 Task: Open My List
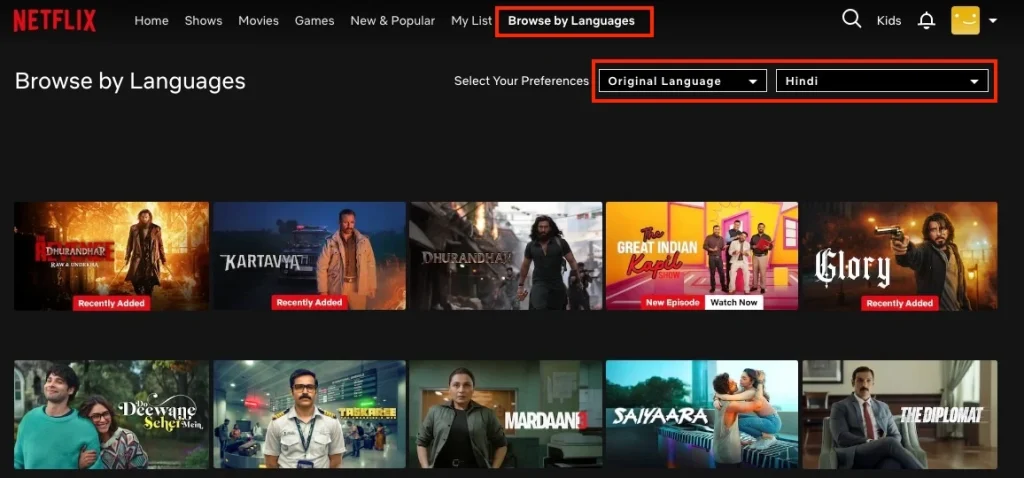coord(471,21)
